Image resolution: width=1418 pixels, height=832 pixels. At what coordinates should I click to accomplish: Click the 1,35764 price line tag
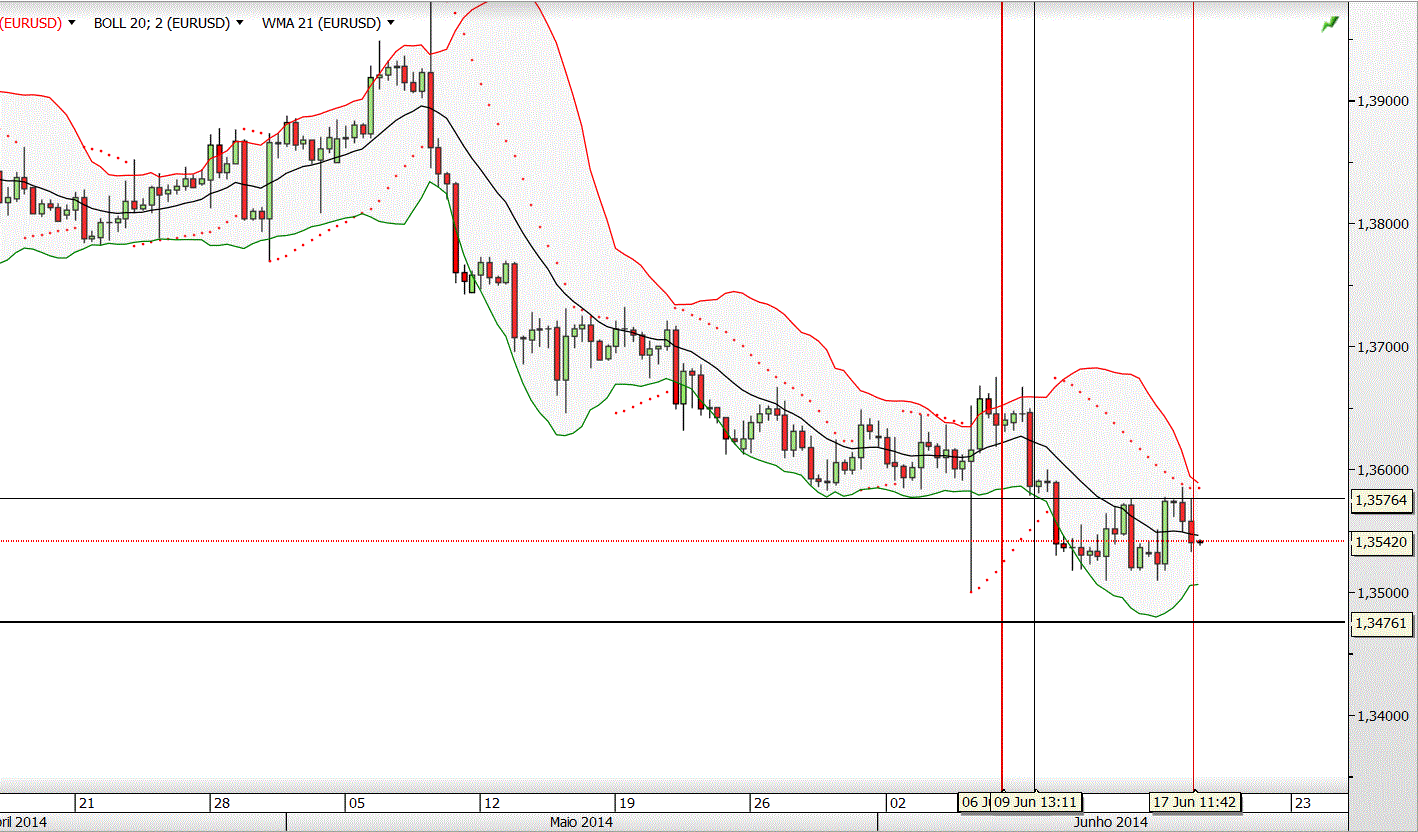click(1380, 499)
